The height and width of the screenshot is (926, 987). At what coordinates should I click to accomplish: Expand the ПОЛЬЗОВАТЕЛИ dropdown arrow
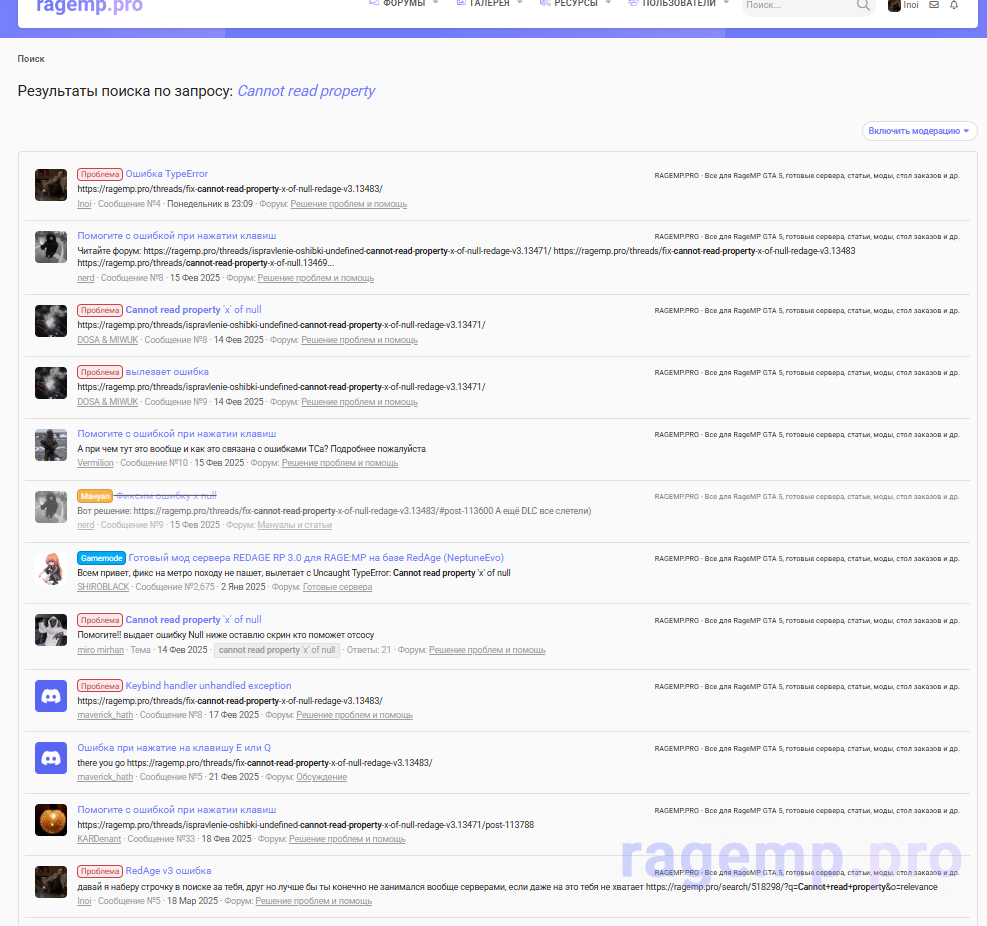(725, 4)
